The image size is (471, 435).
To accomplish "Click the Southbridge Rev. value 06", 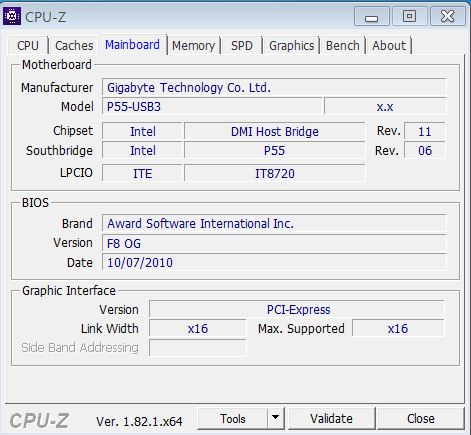I will point(425,151).
